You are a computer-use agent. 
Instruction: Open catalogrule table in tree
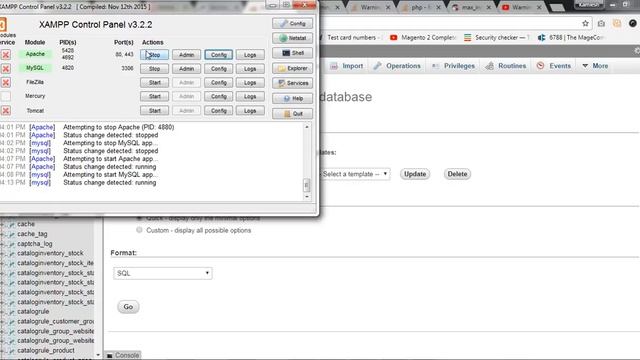tap(33, 311)
